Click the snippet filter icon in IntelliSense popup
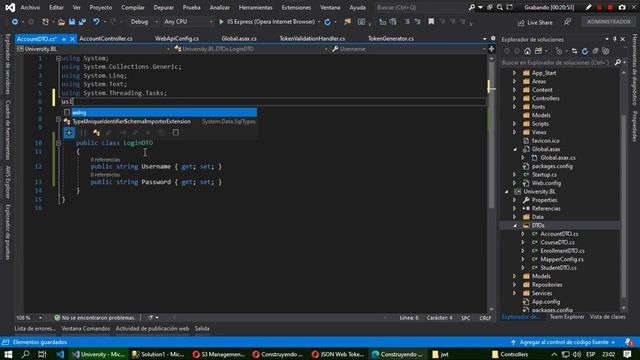Screen dimensions: 640x360 69,133
